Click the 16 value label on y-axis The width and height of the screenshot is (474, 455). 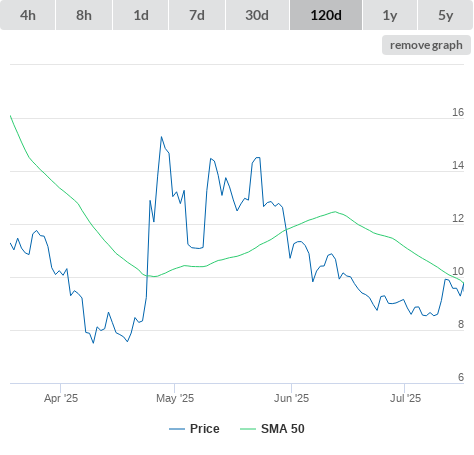[x=458, y=112]
